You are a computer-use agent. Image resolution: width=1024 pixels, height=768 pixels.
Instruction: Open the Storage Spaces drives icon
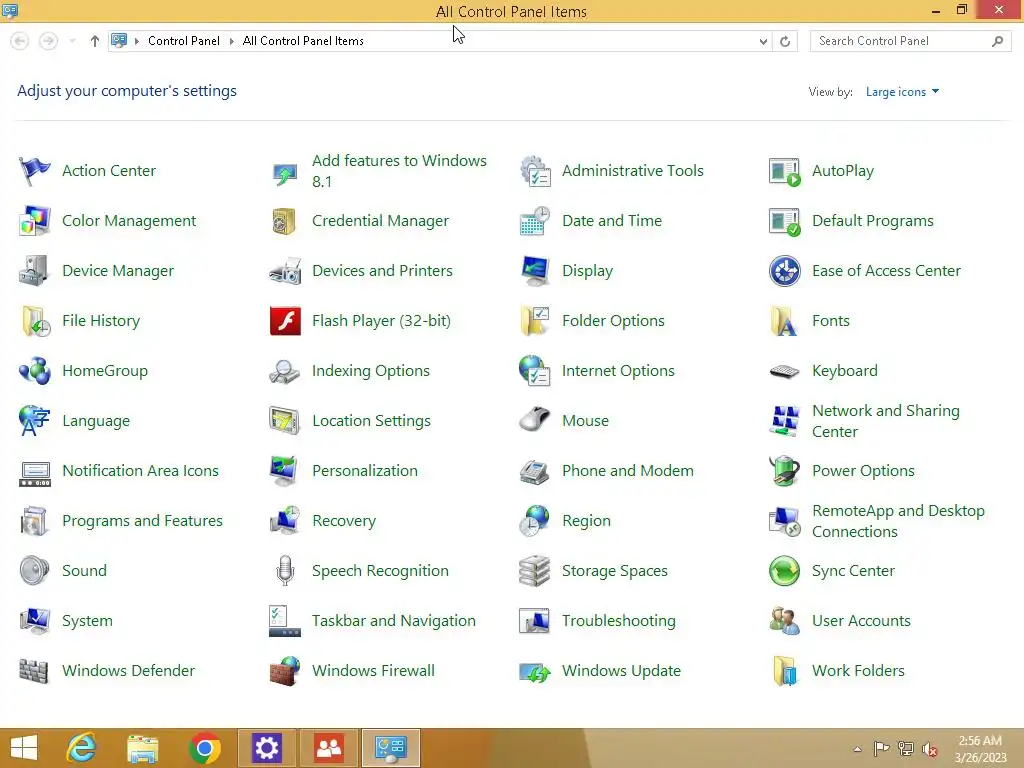[535, 571]
